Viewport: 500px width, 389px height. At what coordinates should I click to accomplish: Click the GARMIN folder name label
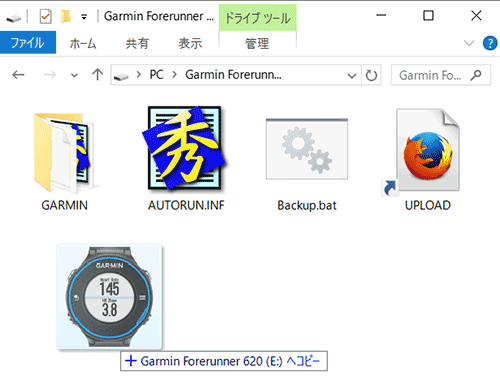(x=65, y=205)
